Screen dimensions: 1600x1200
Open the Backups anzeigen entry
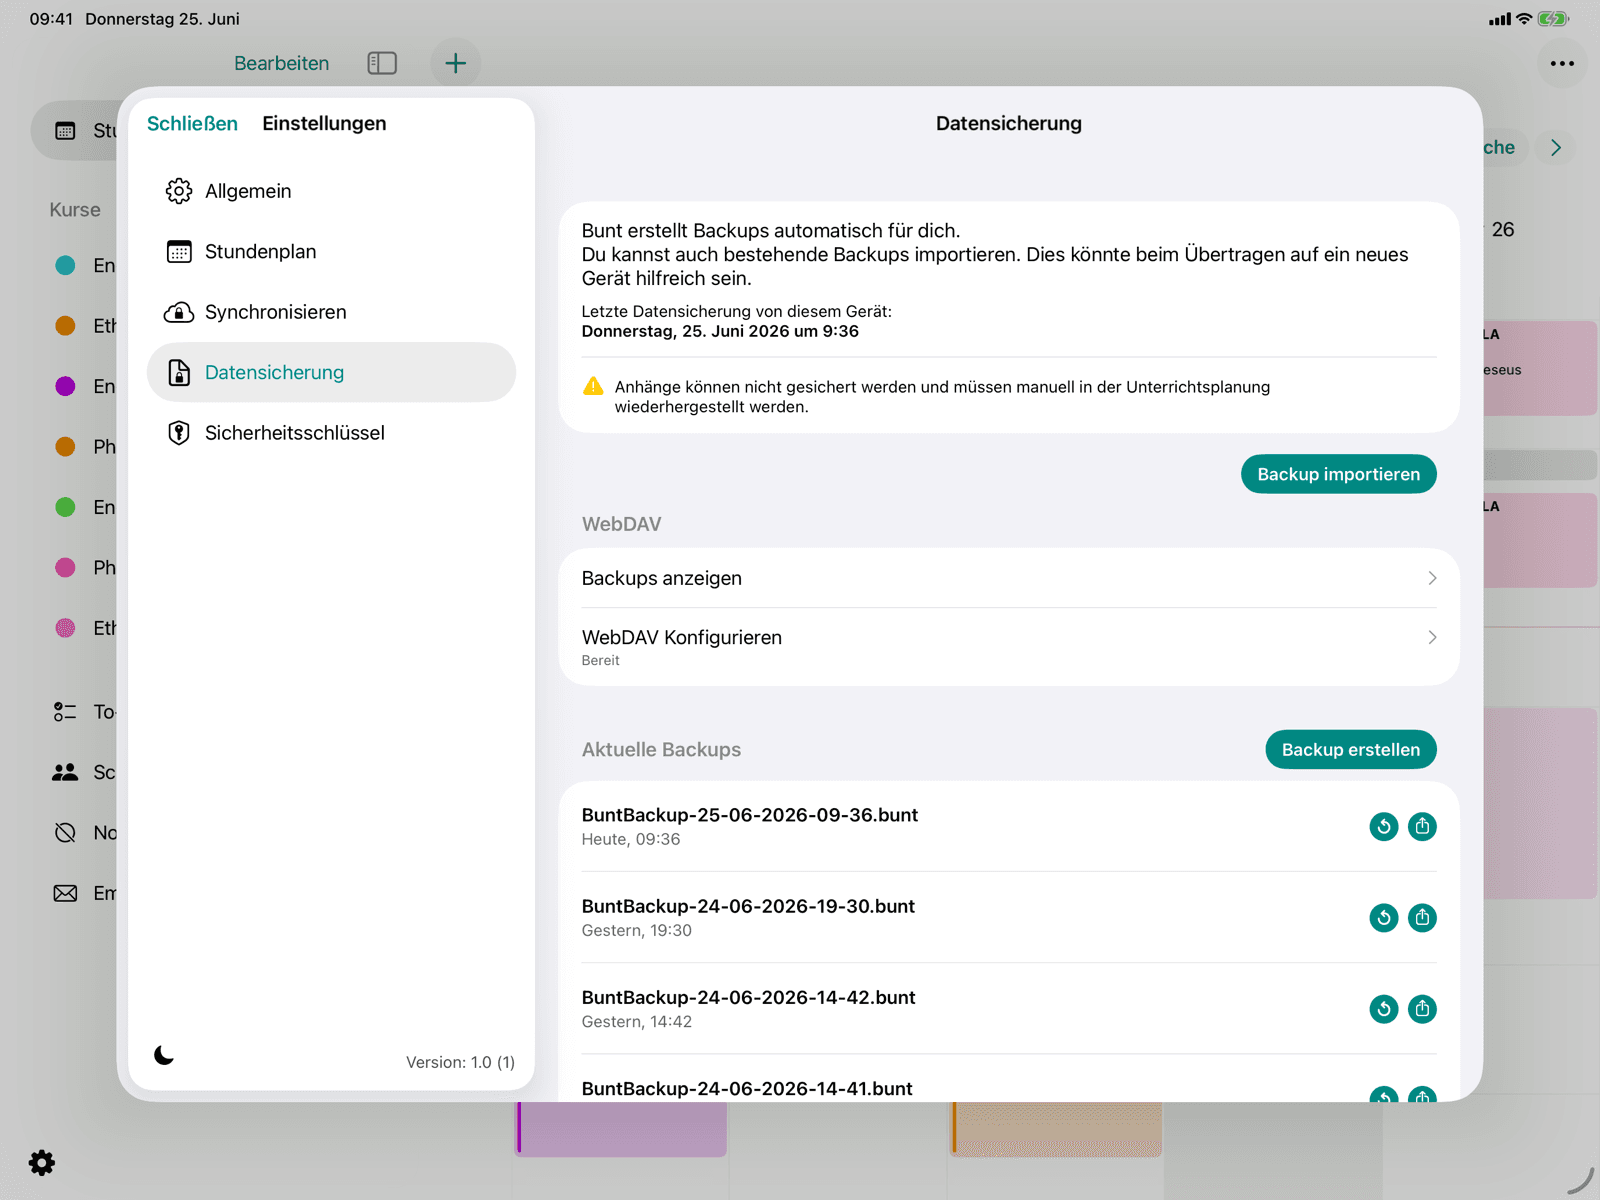tap(1009, 578)
